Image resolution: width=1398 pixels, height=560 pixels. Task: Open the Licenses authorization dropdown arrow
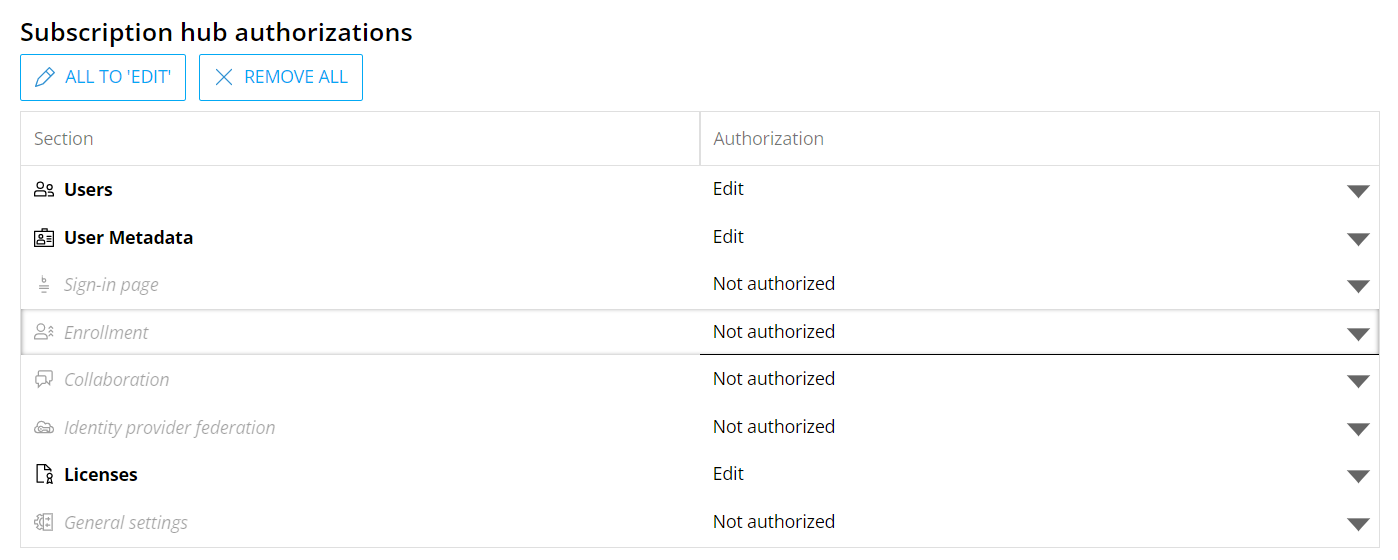(1357, 476)
